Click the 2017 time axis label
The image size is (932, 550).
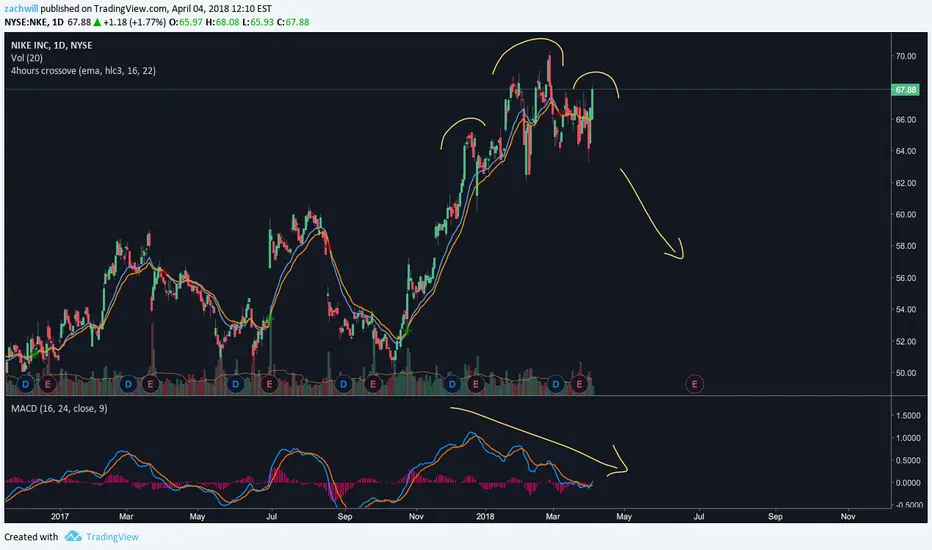click(60, 516)
